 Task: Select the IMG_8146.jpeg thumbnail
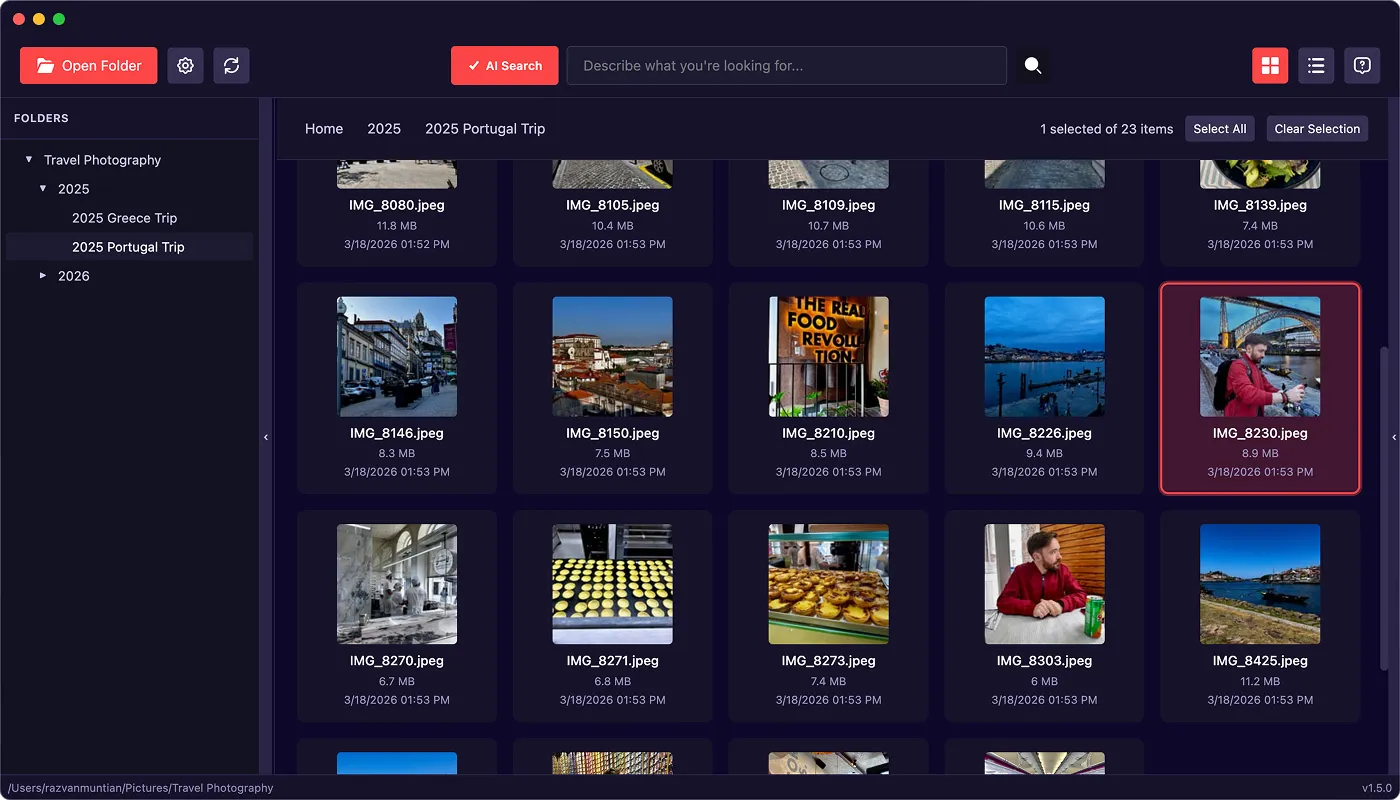[397, 357]
